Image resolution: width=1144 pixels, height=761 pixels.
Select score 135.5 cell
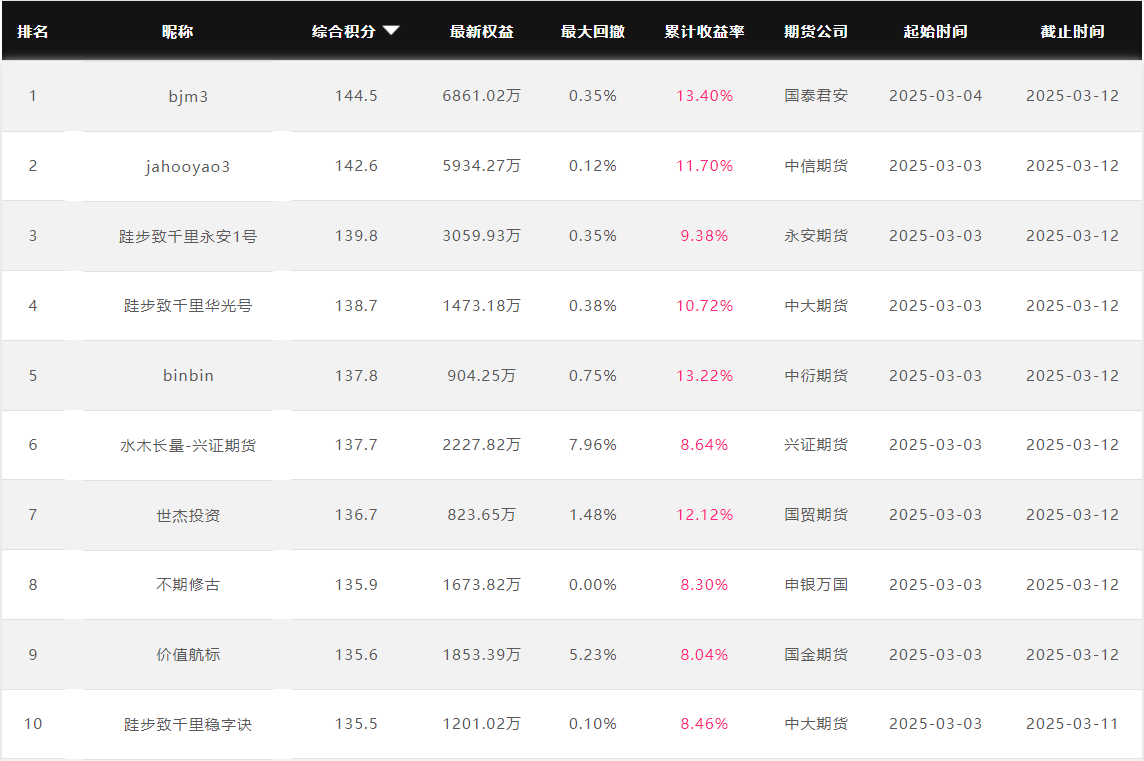[356, 724]
